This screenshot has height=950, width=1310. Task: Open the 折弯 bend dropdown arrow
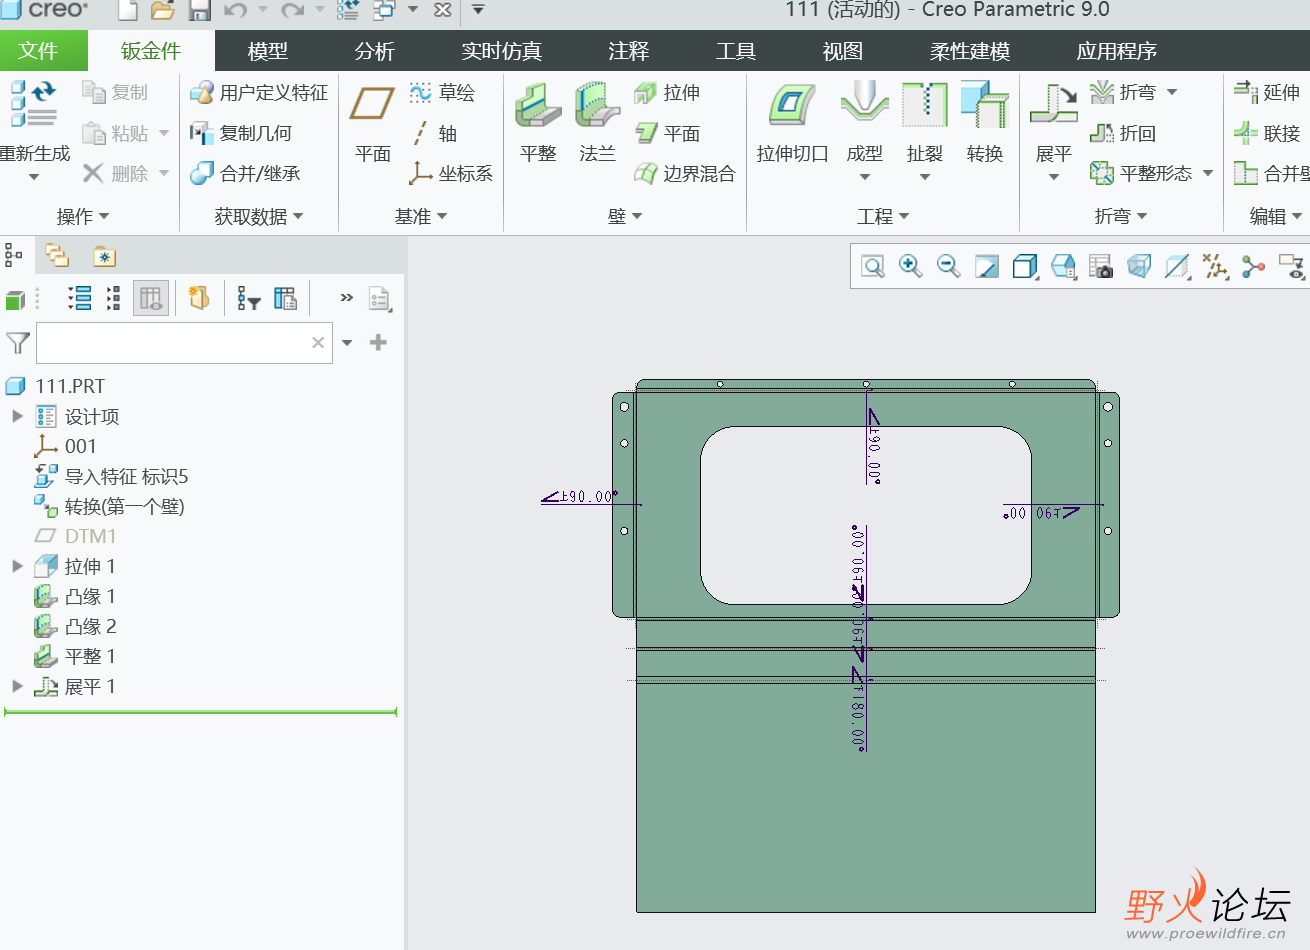[1172, 93]
